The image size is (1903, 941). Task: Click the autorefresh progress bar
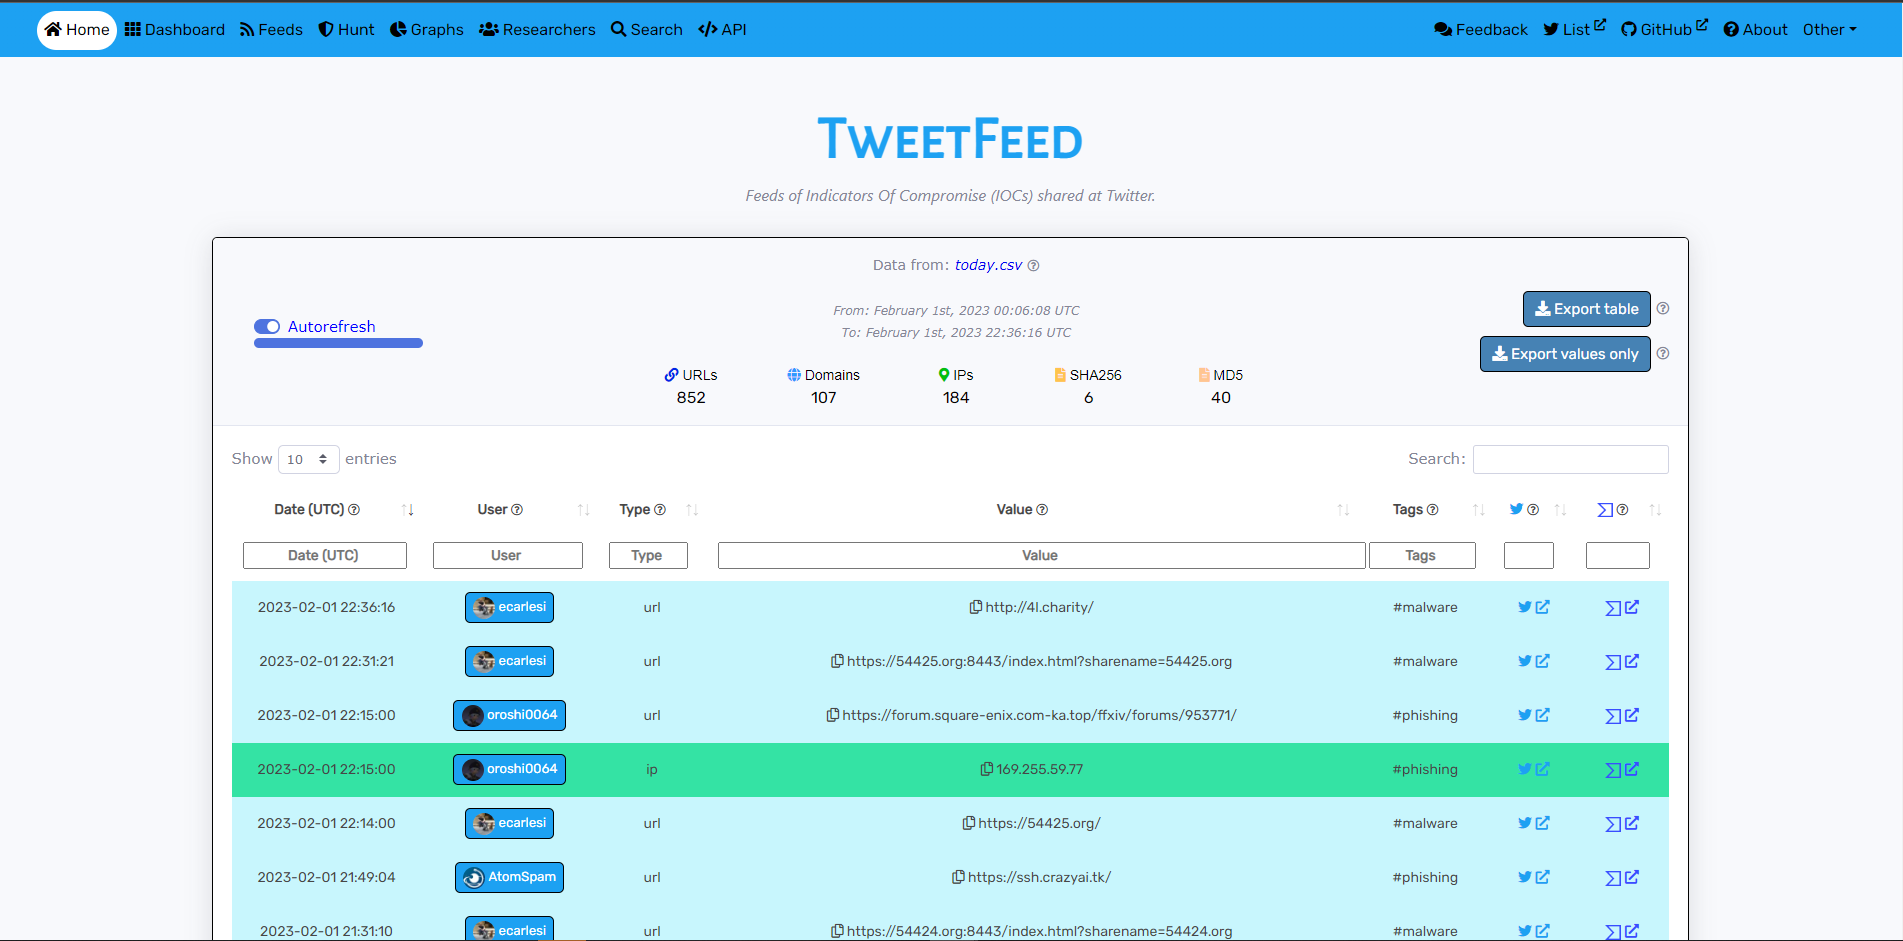coord(338,343)
